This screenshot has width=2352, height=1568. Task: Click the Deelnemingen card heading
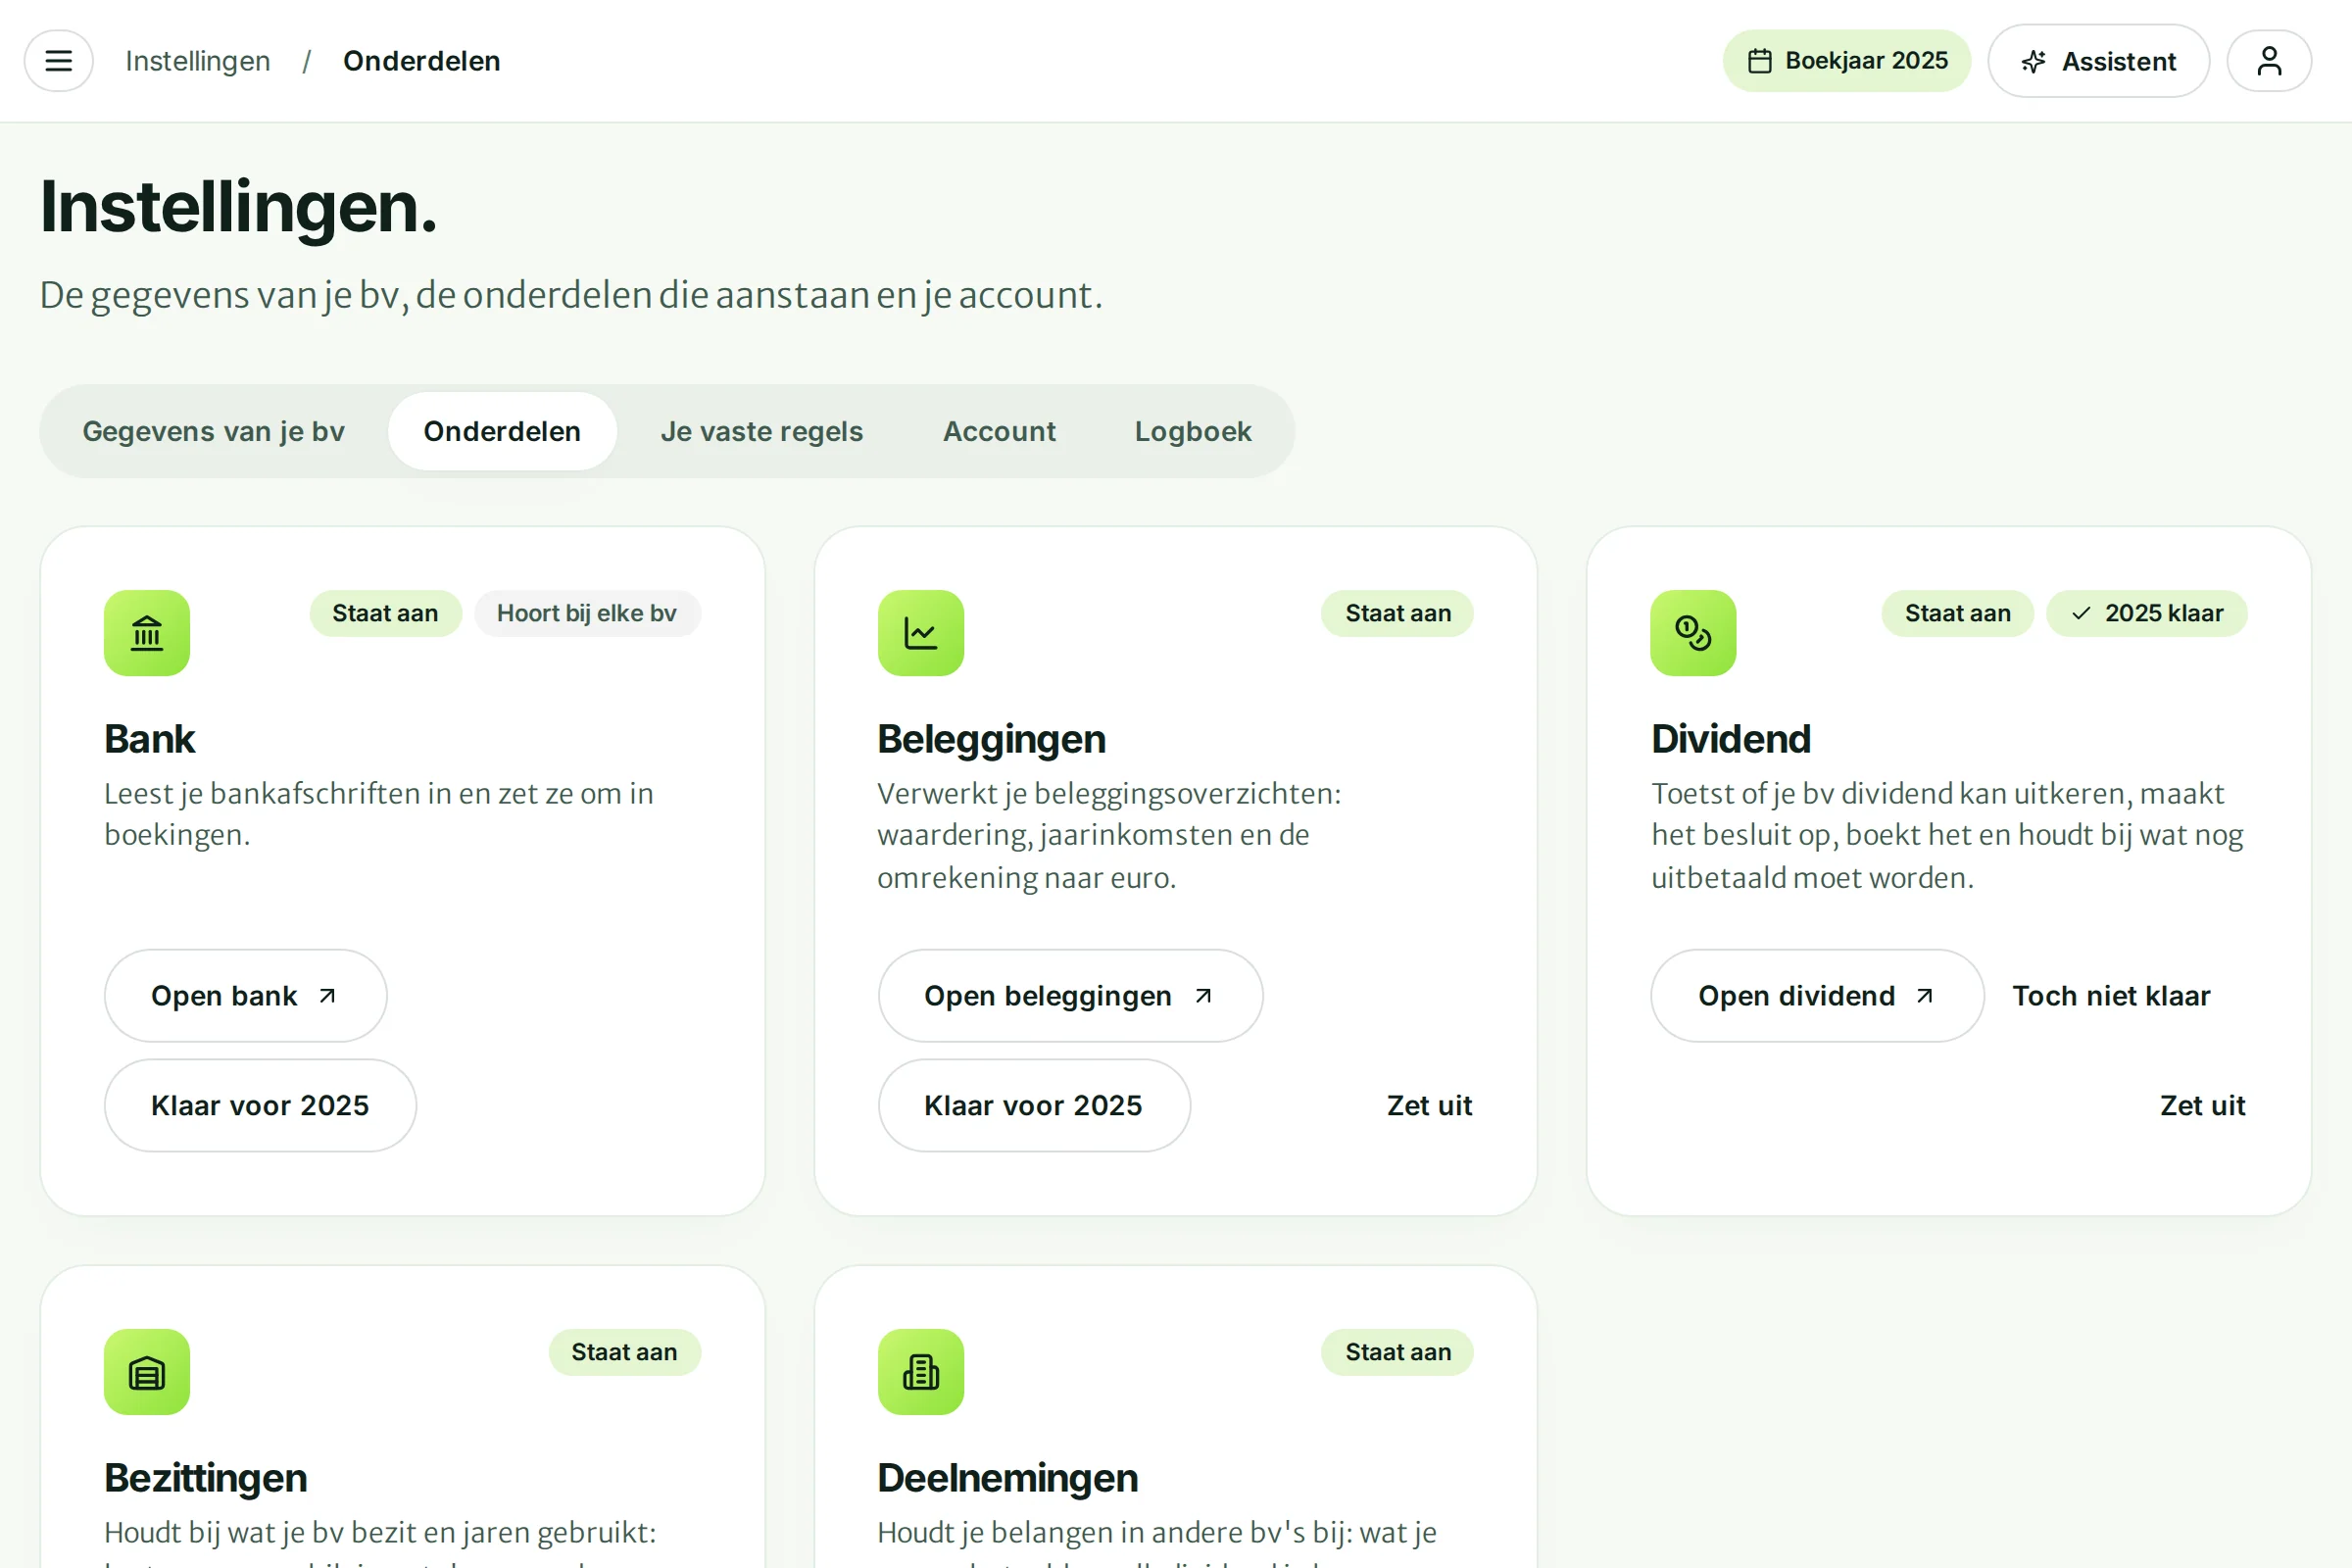tap(1007, 1478)
